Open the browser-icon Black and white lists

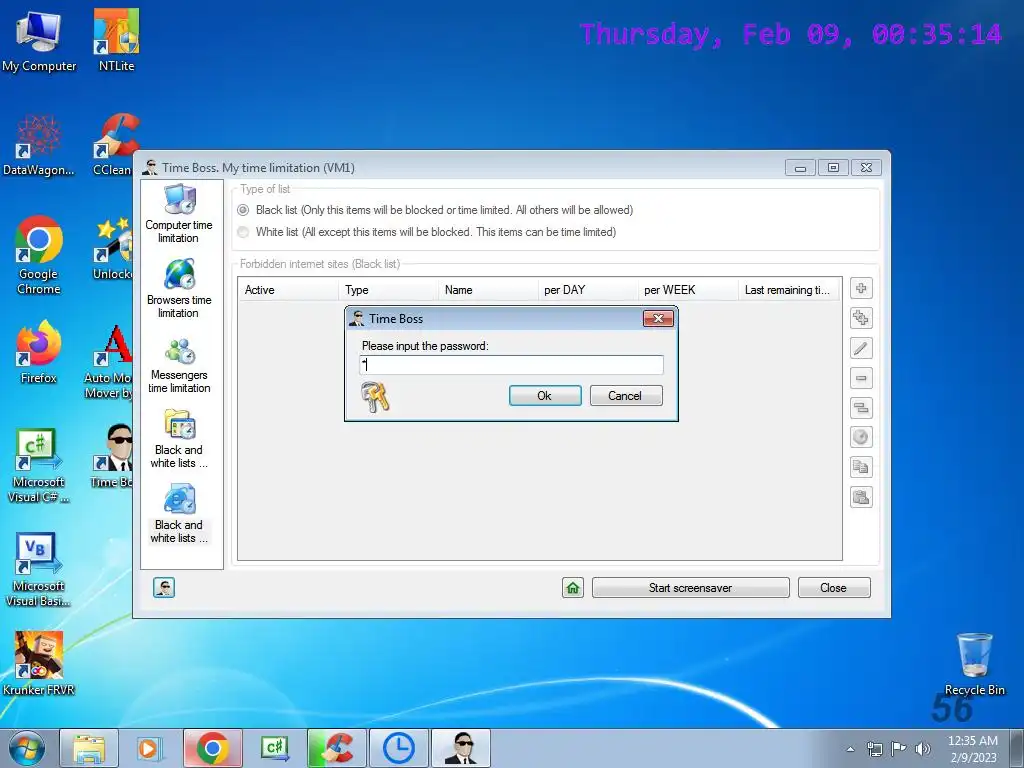click(179, 514)
